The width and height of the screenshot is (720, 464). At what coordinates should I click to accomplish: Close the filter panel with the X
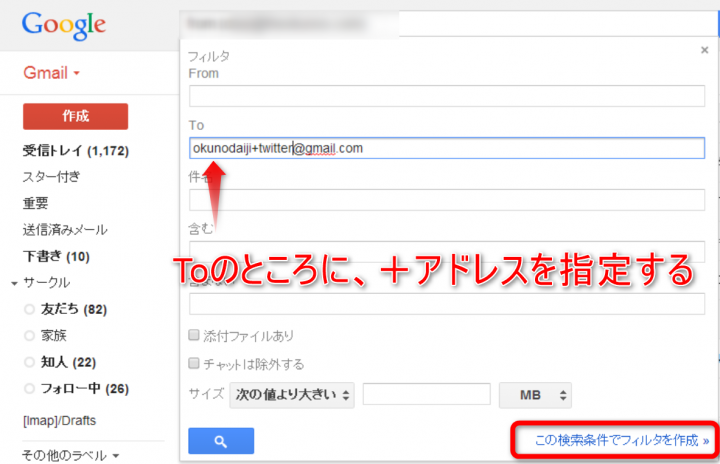coord(704,50)
